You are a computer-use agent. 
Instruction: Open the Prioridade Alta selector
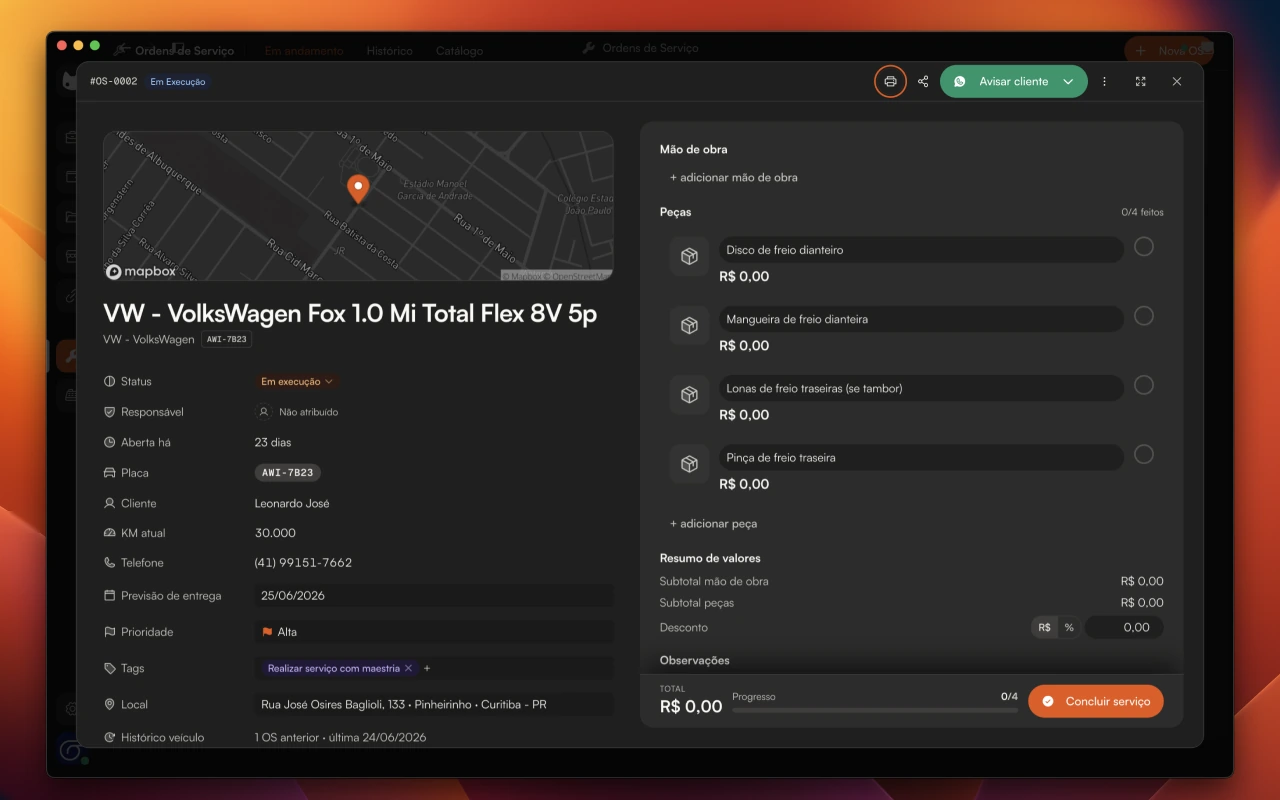point(434,632)
